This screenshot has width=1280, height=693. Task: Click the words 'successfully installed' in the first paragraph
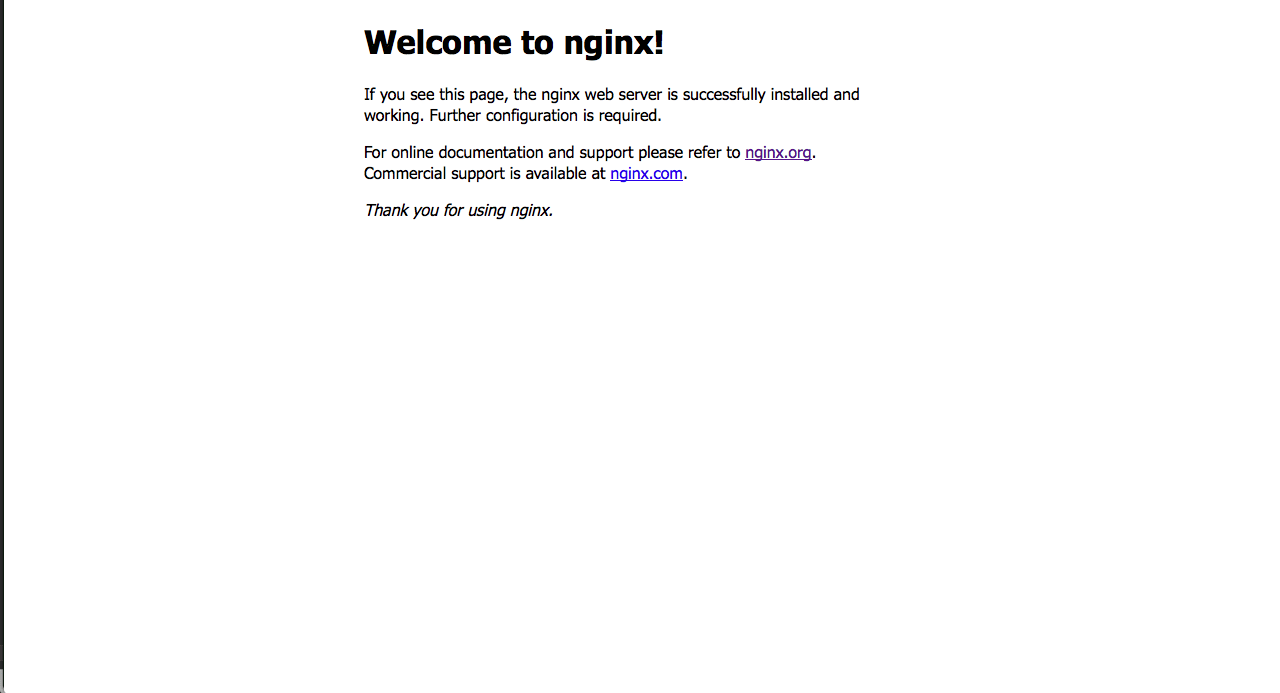click(756, 95)
